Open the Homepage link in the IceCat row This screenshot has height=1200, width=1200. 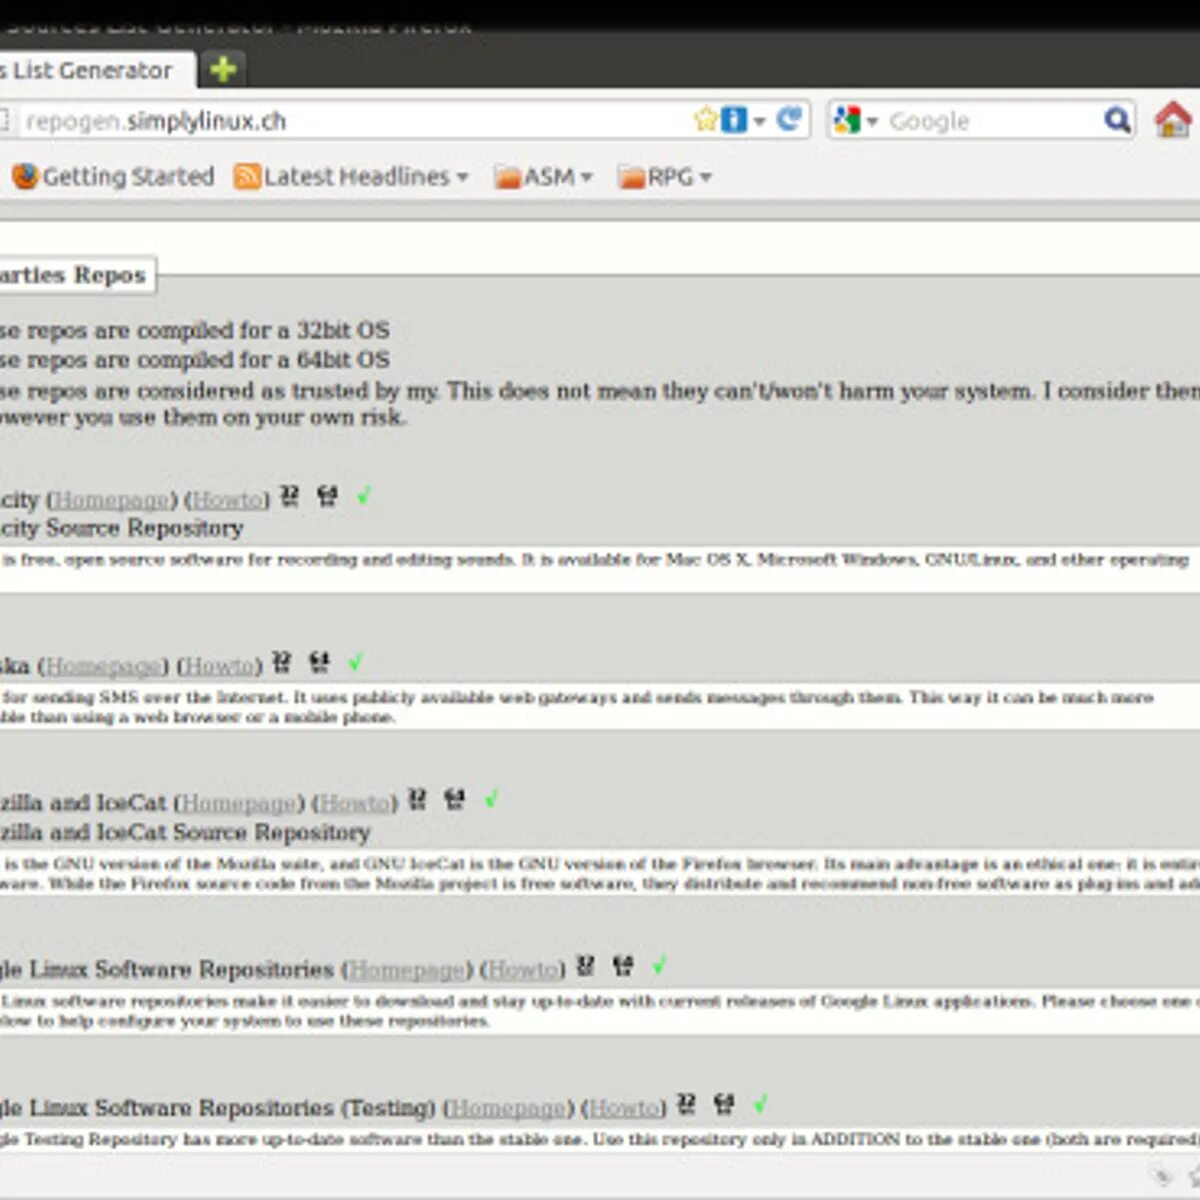[239, 803]
